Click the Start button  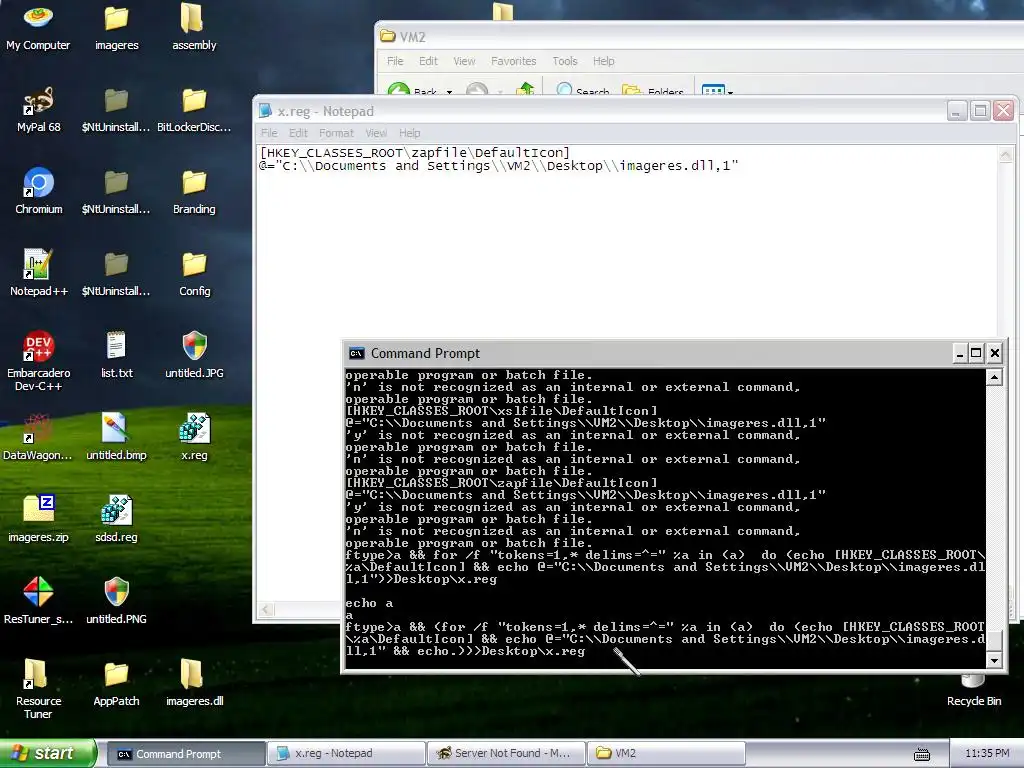tap(48, 753)
